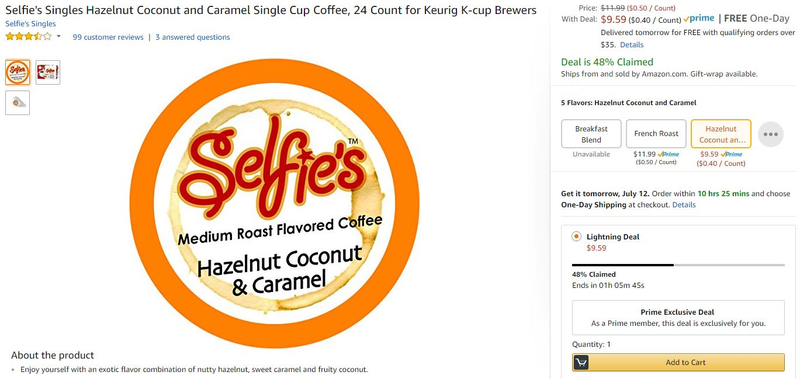The width and height of the screenshot is (800, 379).
Task: Open the 99 customer reviews link
Action: point(108,37)
